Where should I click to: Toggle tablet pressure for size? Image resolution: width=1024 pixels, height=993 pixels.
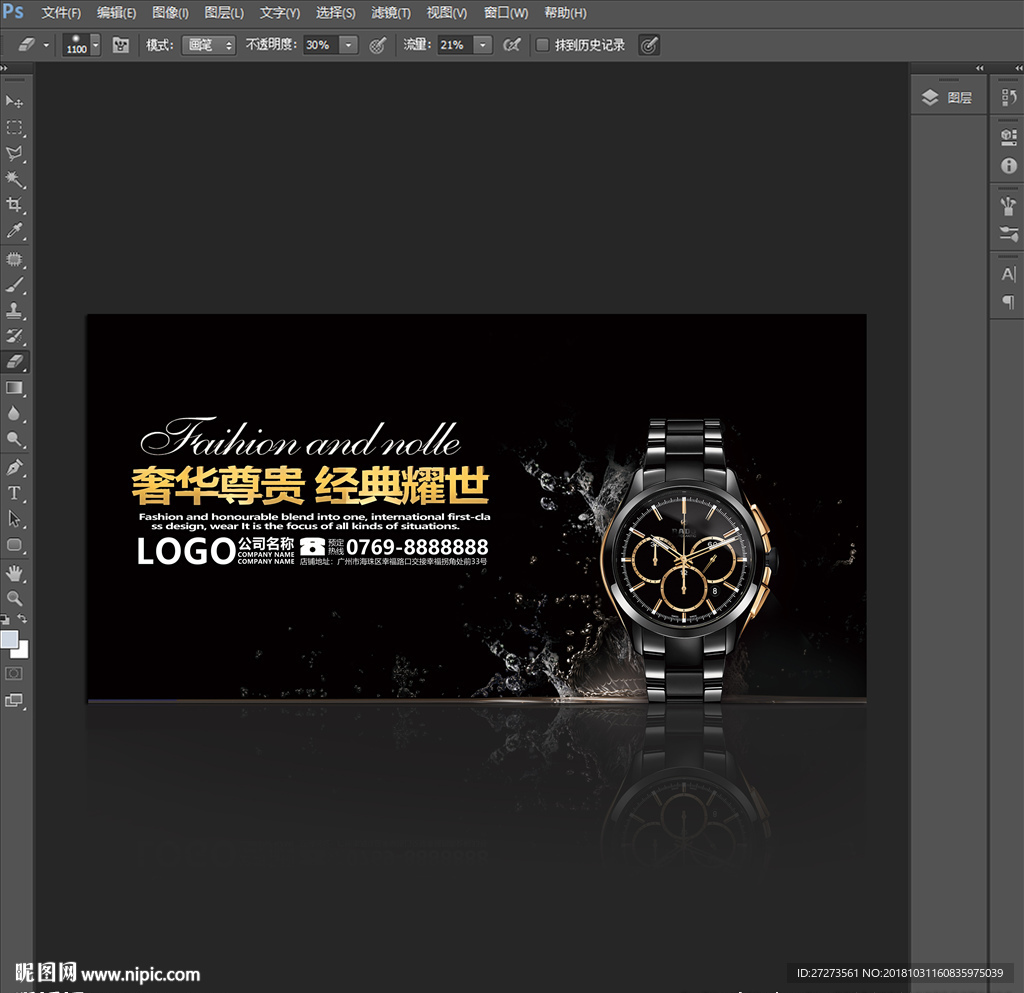[x=648, y=45]
